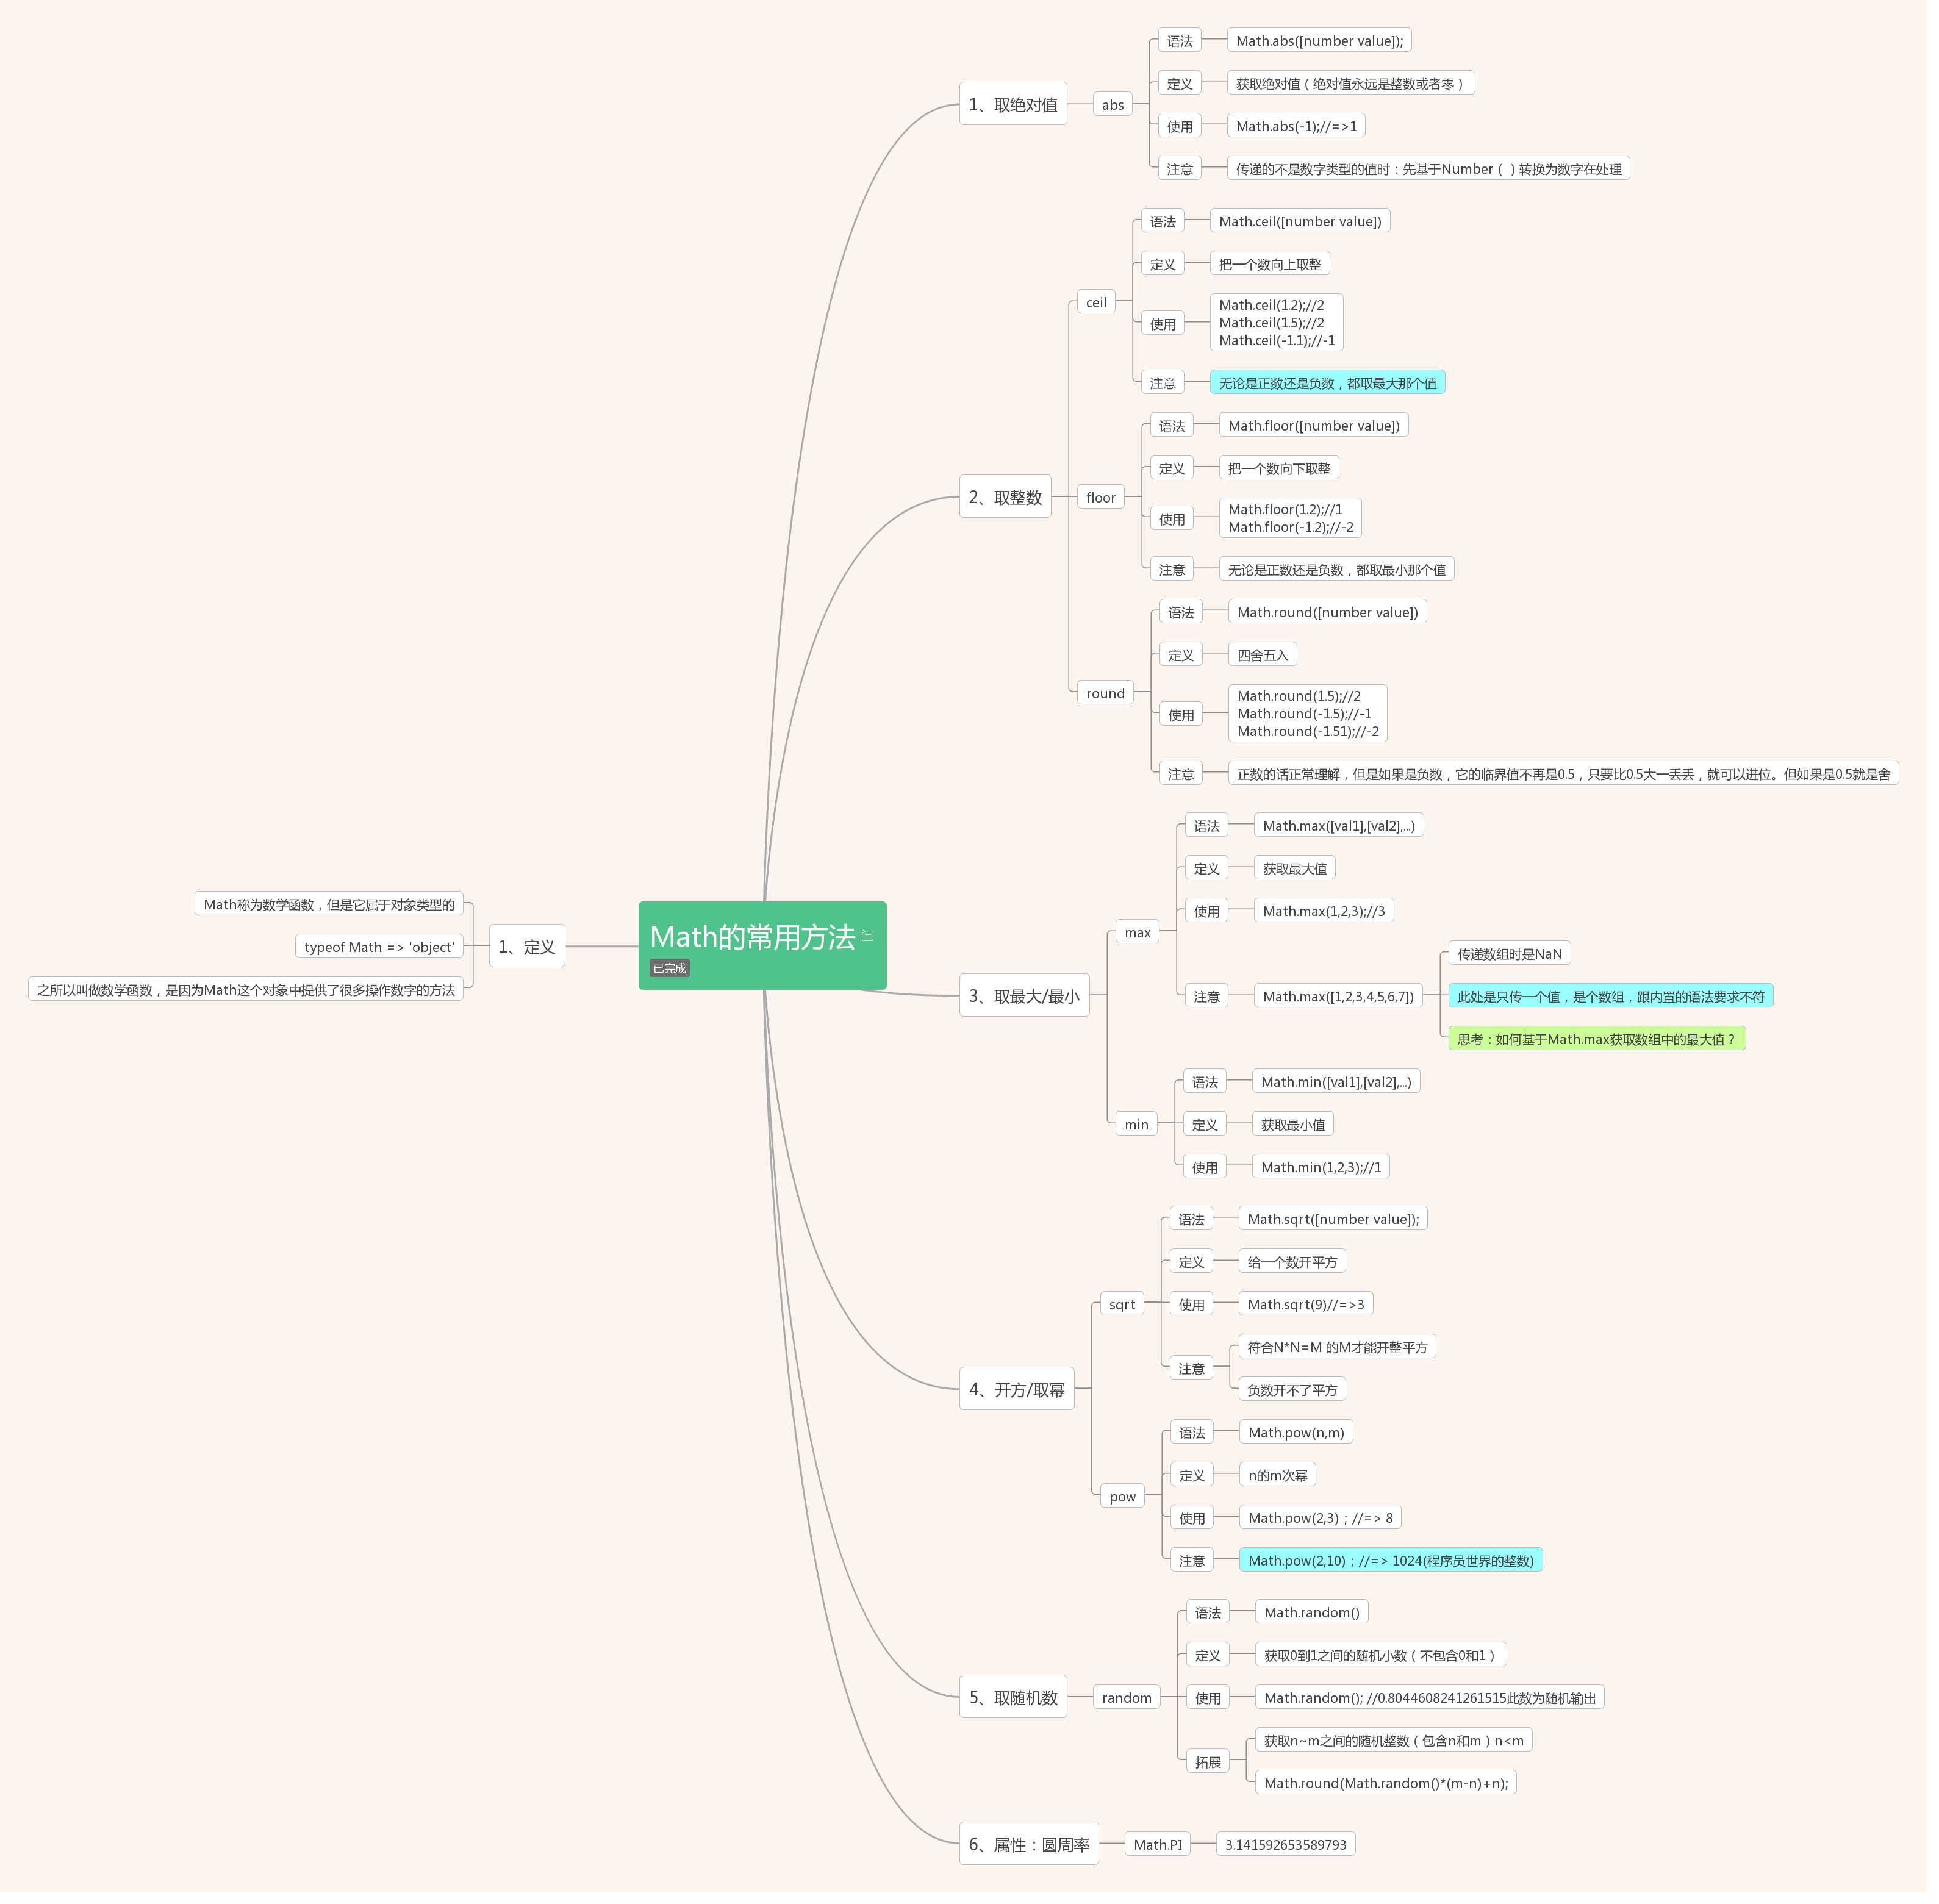Select the 4、开方/取幂 branch node
The image size is (1939, 1904).
coord(1017,1390)
